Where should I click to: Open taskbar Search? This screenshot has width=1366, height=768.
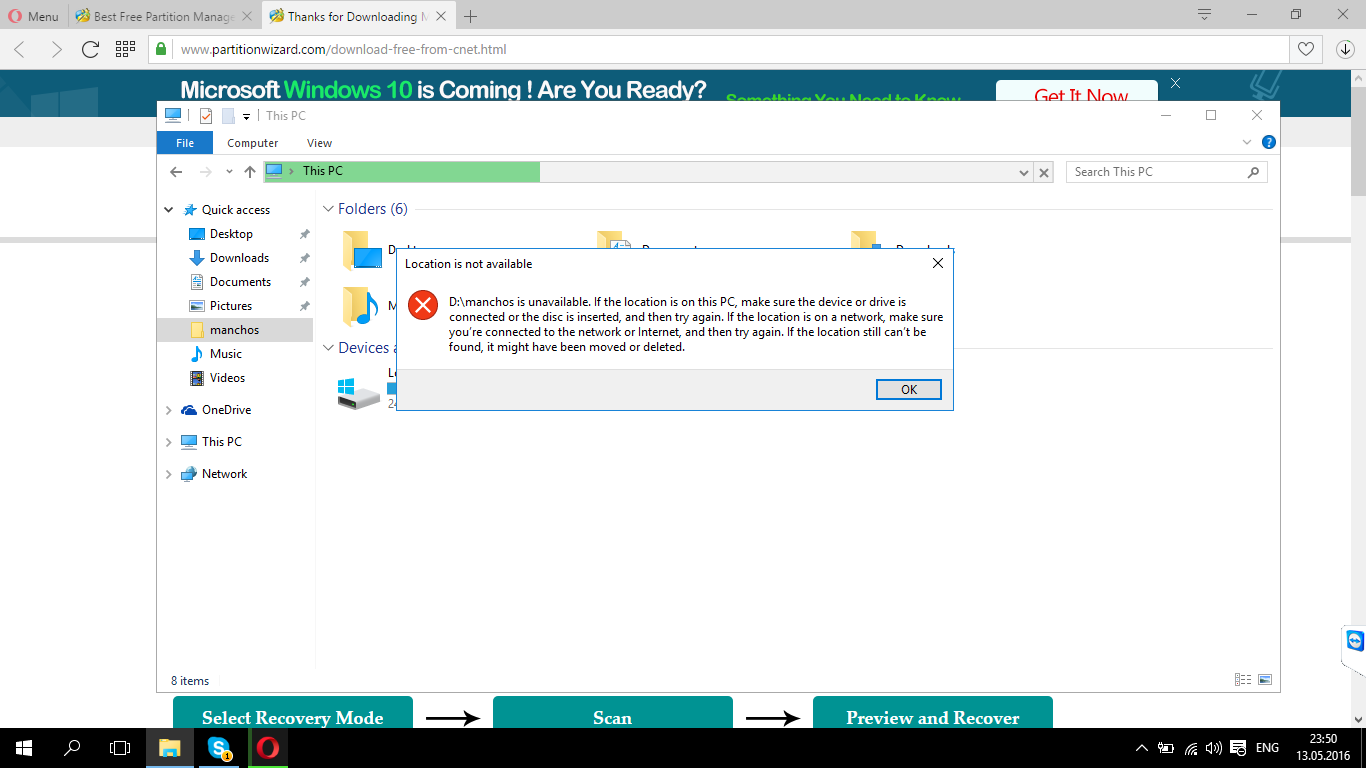click(72, 748)
